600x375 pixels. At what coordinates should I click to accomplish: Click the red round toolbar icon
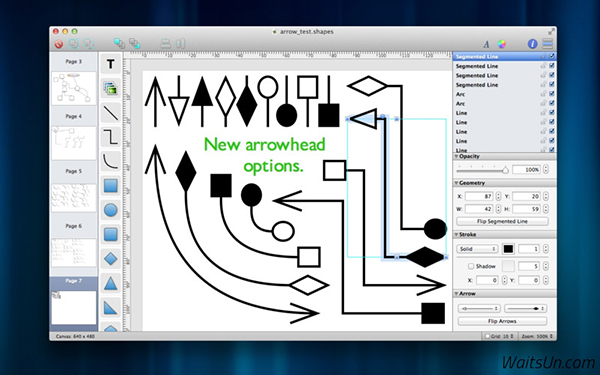59,44
